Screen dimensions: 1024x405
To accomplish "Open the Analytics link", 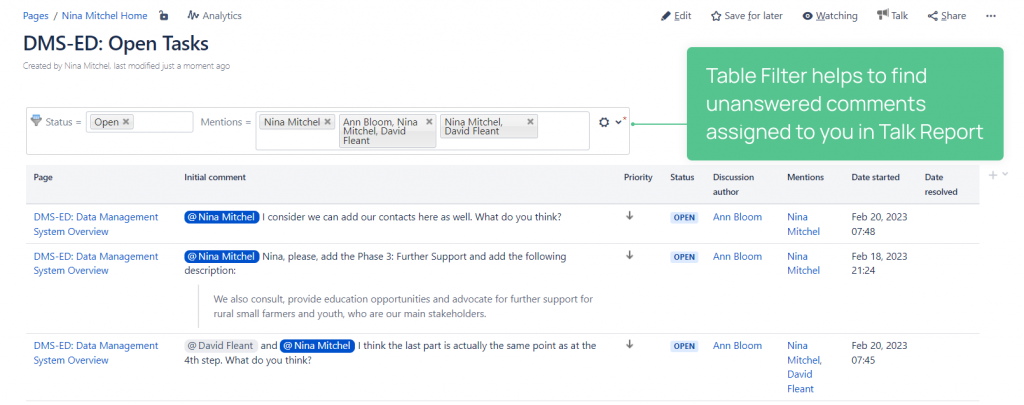I will [214, 16].
